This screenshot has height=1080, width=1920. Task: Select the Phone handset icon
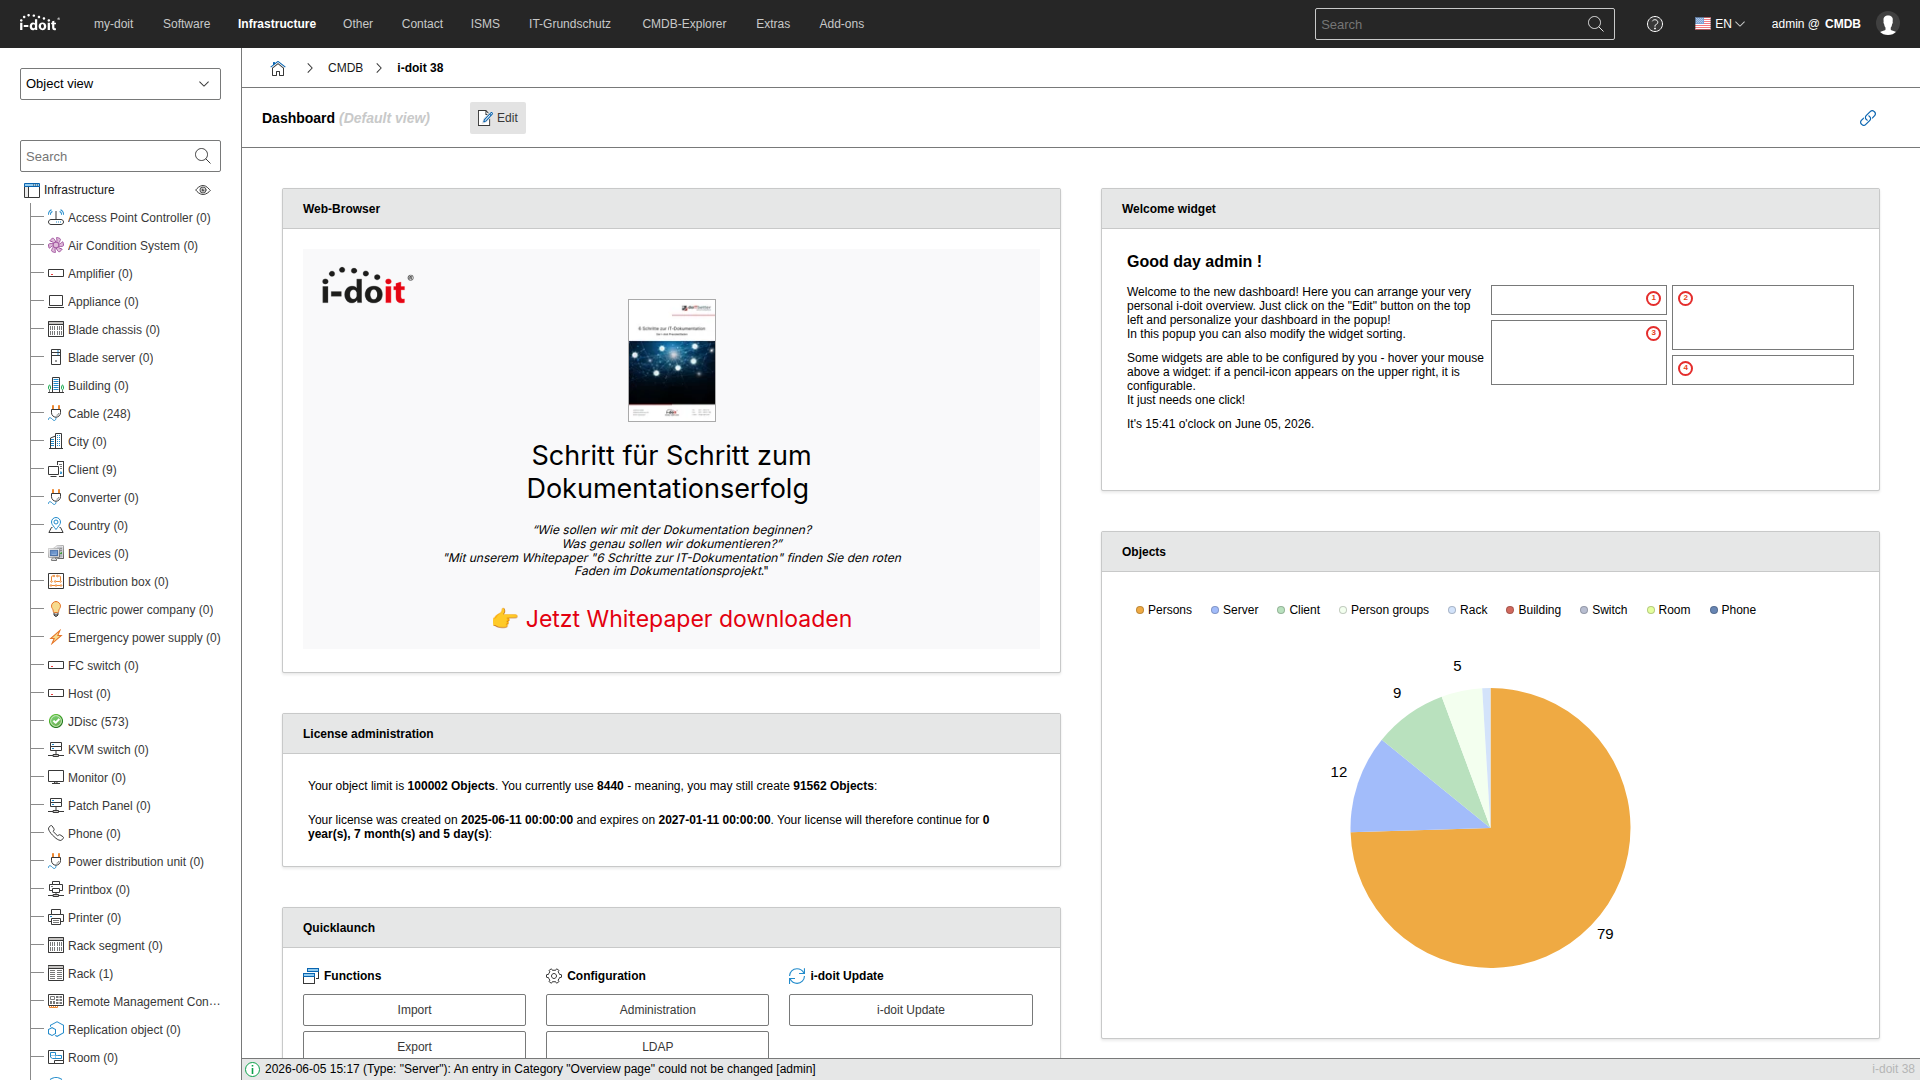click(x=56, y=833)
